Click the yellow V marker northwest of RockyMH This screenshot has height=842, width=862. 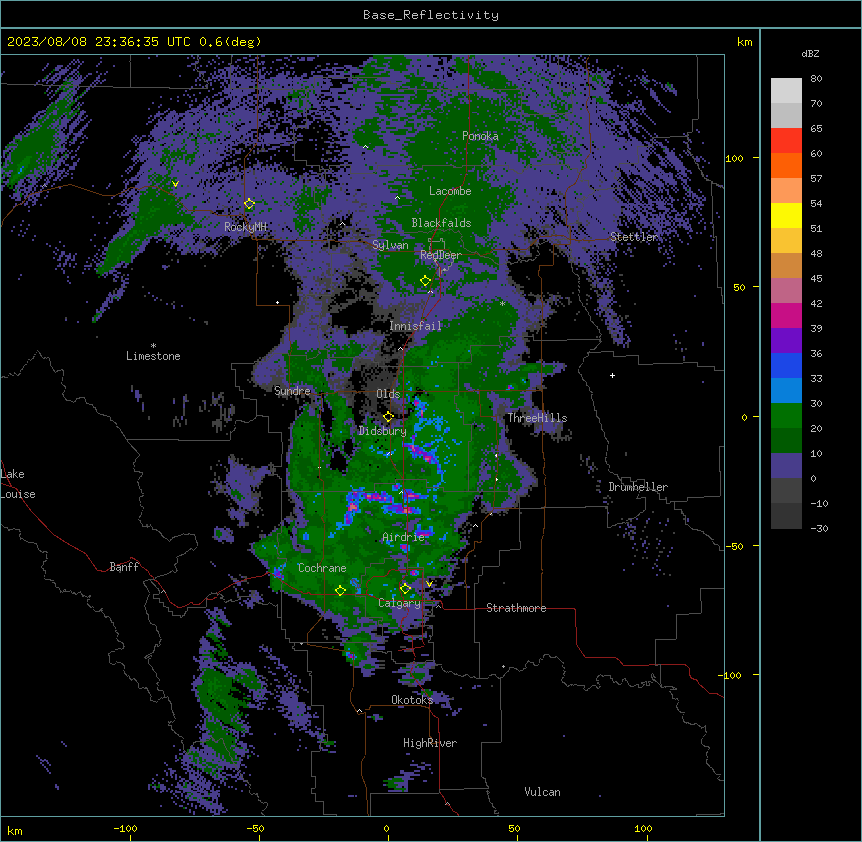[175, 184]
